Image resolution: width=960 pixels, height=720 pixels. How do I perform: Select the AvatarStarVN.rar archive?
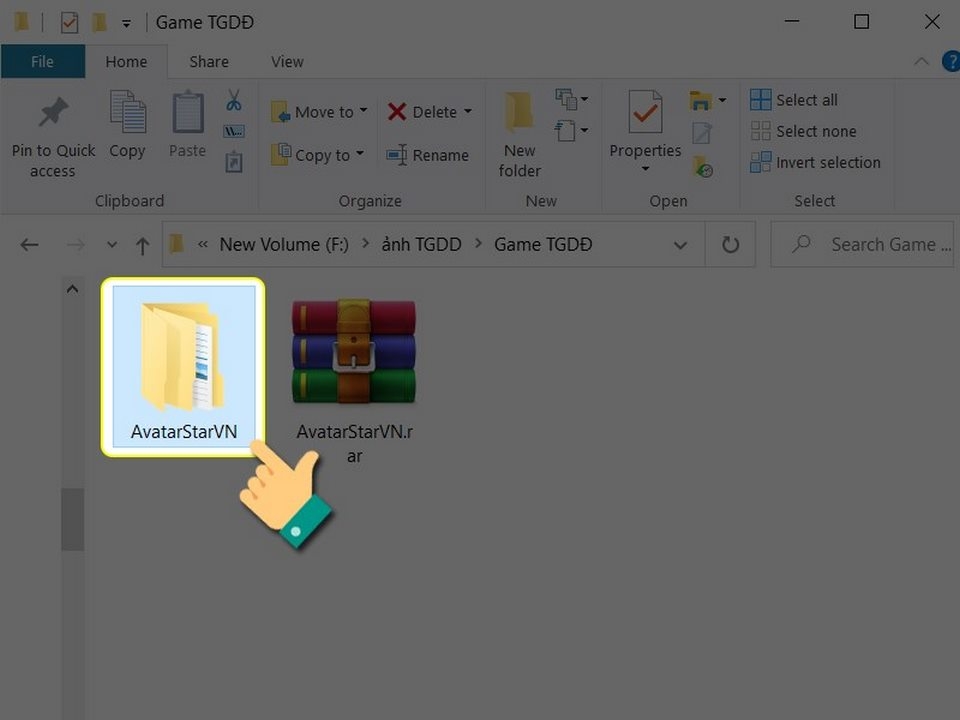point(354,380)
